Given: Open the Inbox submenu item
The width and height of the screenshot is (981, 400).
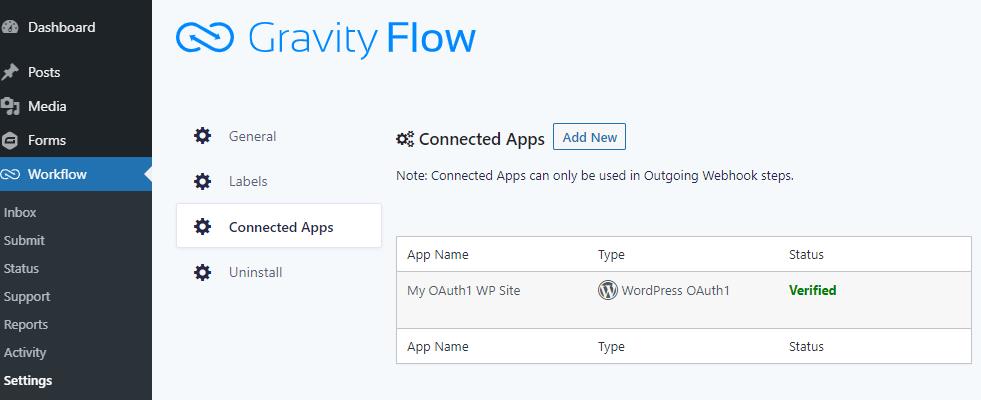Looking at the screenshot, I should 20,212.
